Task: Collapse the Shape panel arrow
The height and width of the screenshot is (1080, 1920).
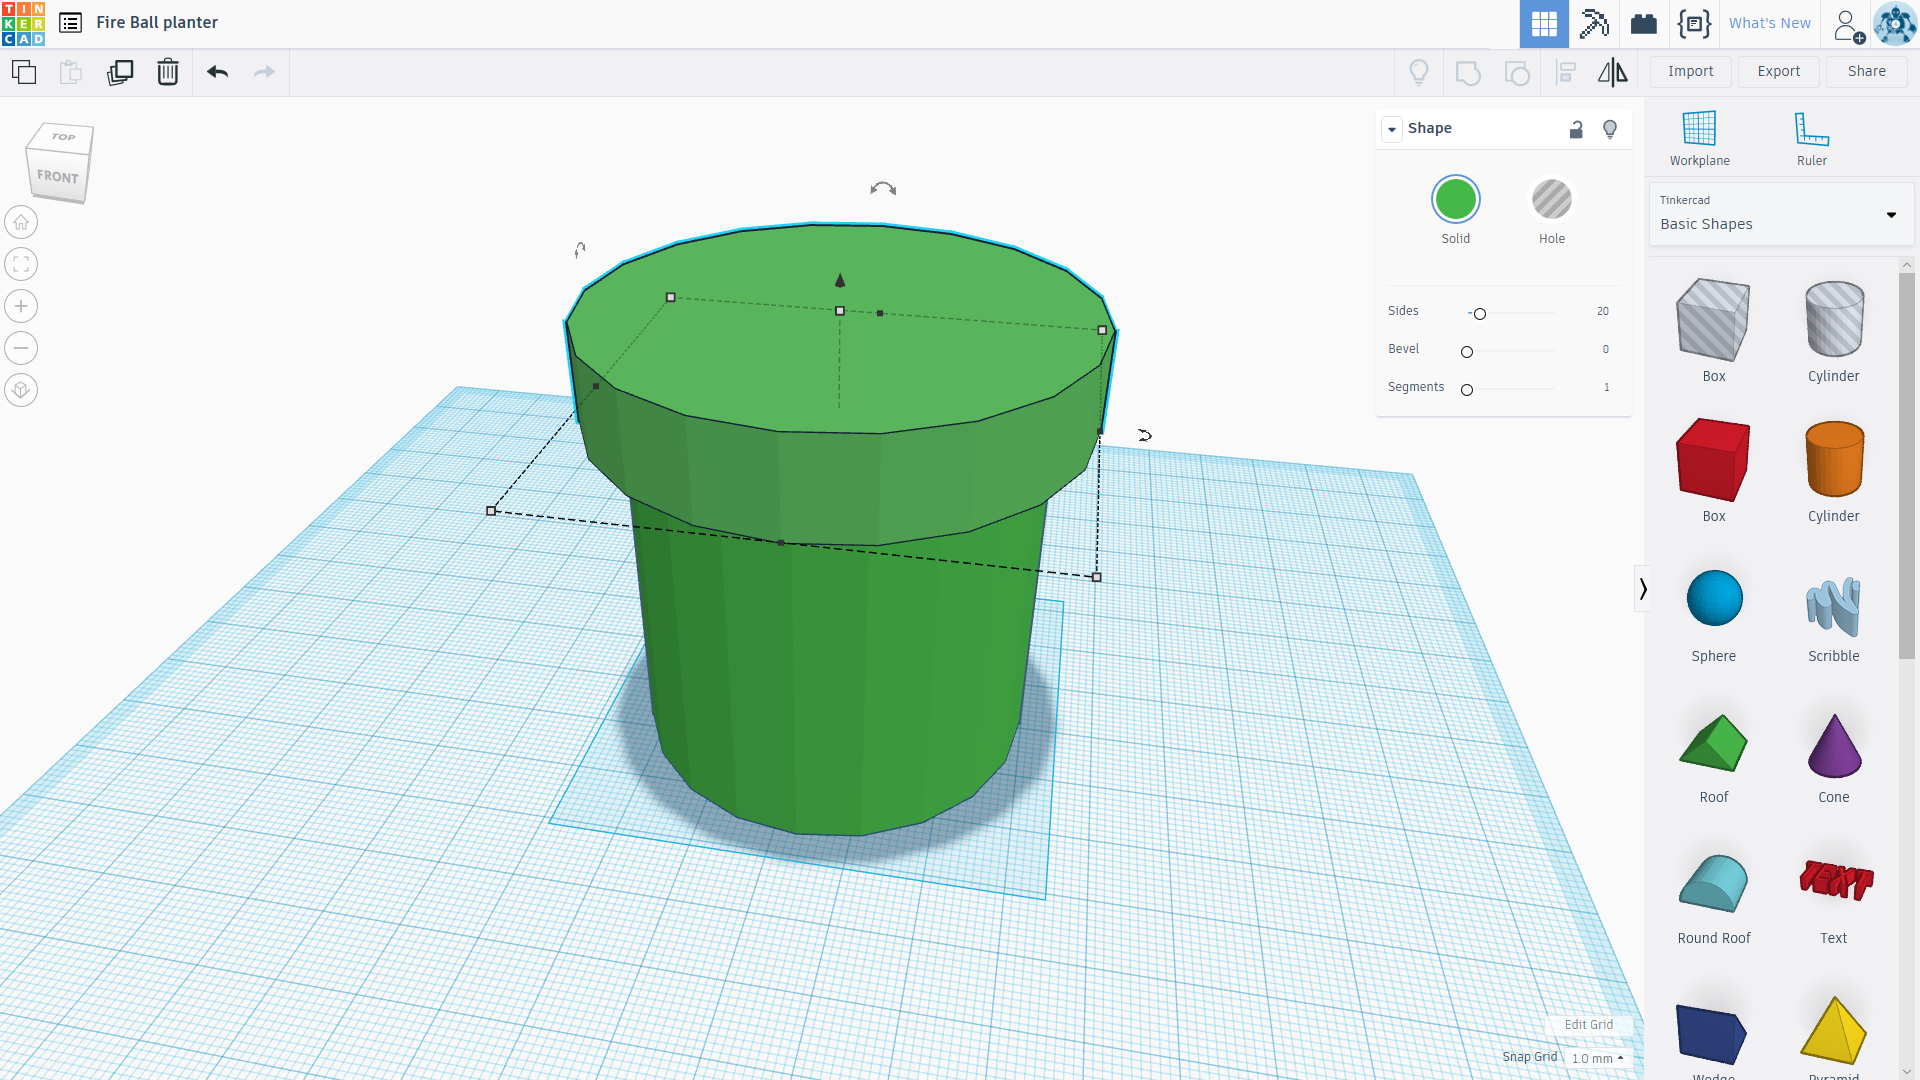Action: (1392, 129)
